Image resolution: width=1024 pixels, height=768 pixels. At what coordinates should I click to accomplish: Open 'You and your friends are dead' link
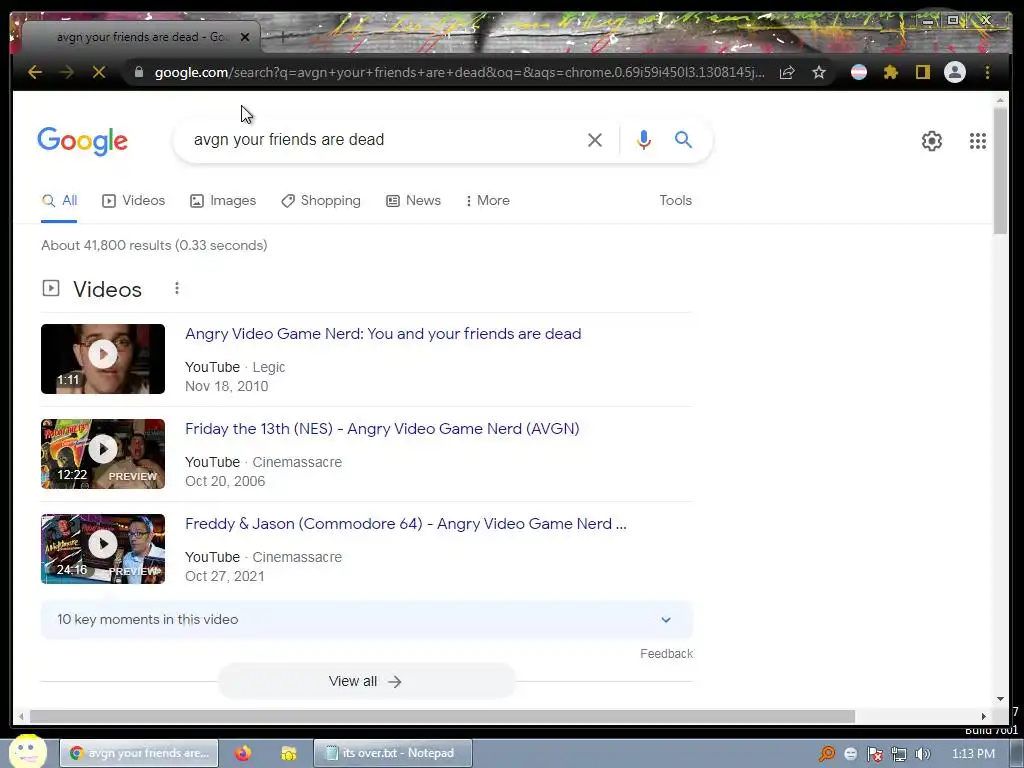383,334
